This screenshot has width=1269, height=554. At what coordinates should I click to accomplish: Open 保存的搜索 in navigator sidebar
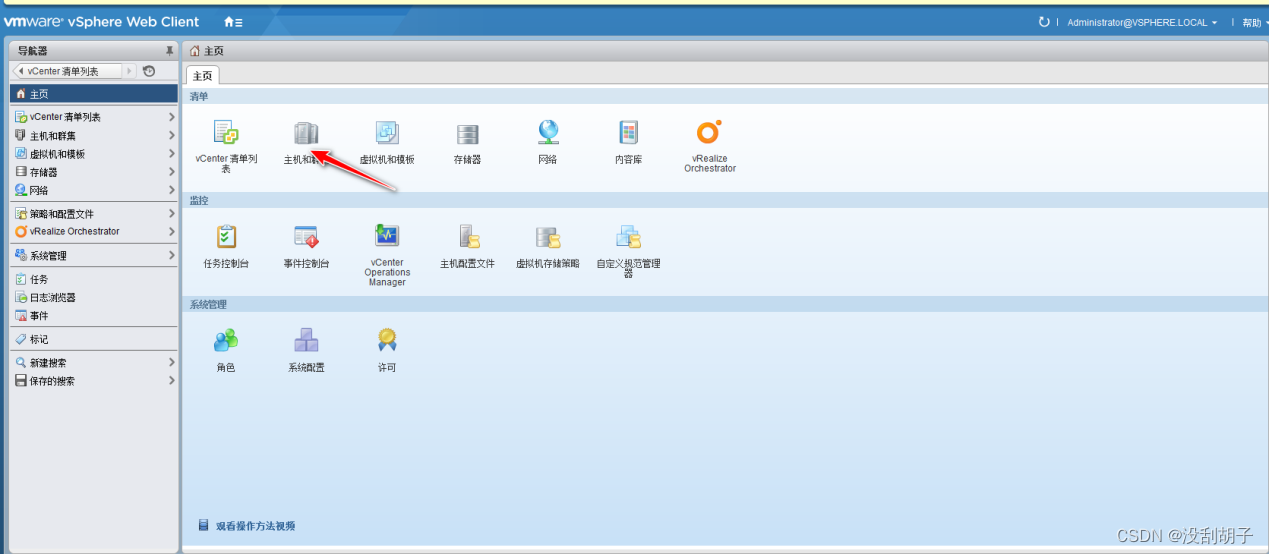click(94, 381)
